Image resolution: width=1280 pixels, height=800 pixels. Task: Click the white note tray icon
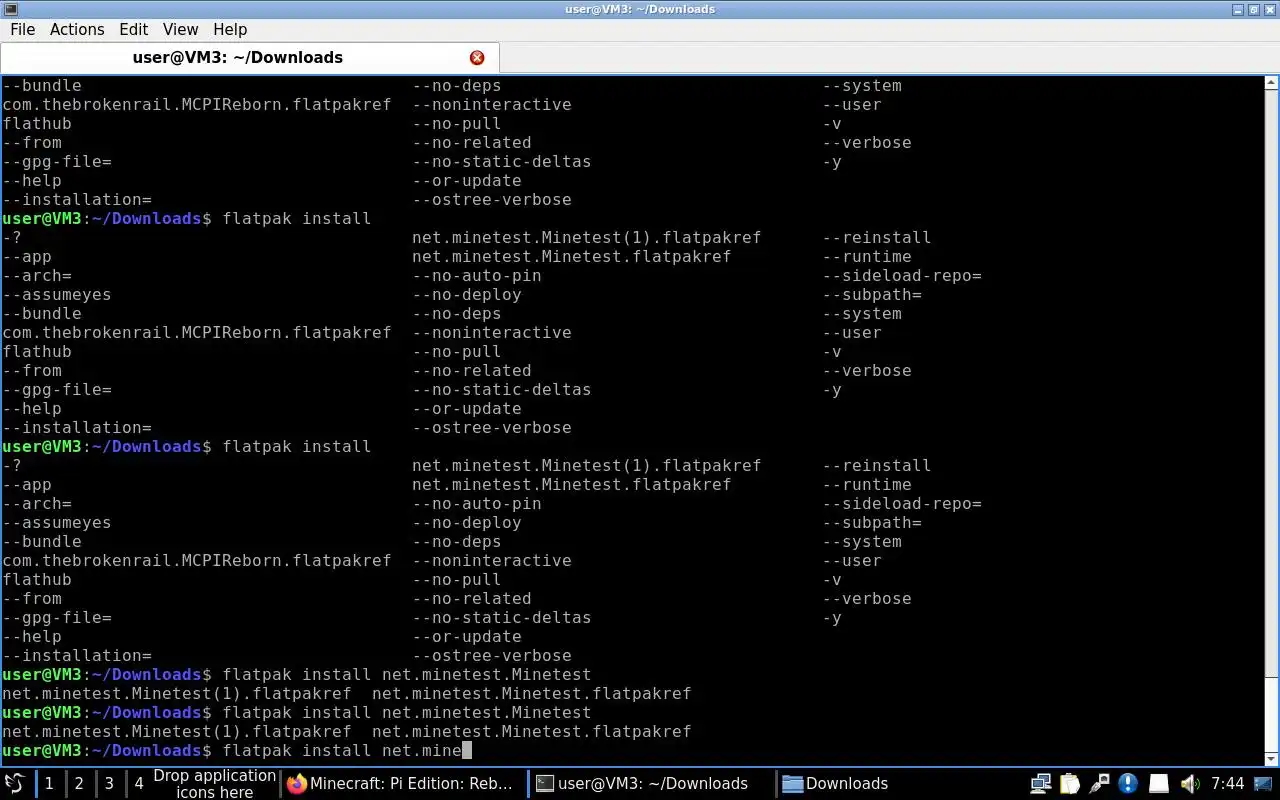[x=1158, y=783]
